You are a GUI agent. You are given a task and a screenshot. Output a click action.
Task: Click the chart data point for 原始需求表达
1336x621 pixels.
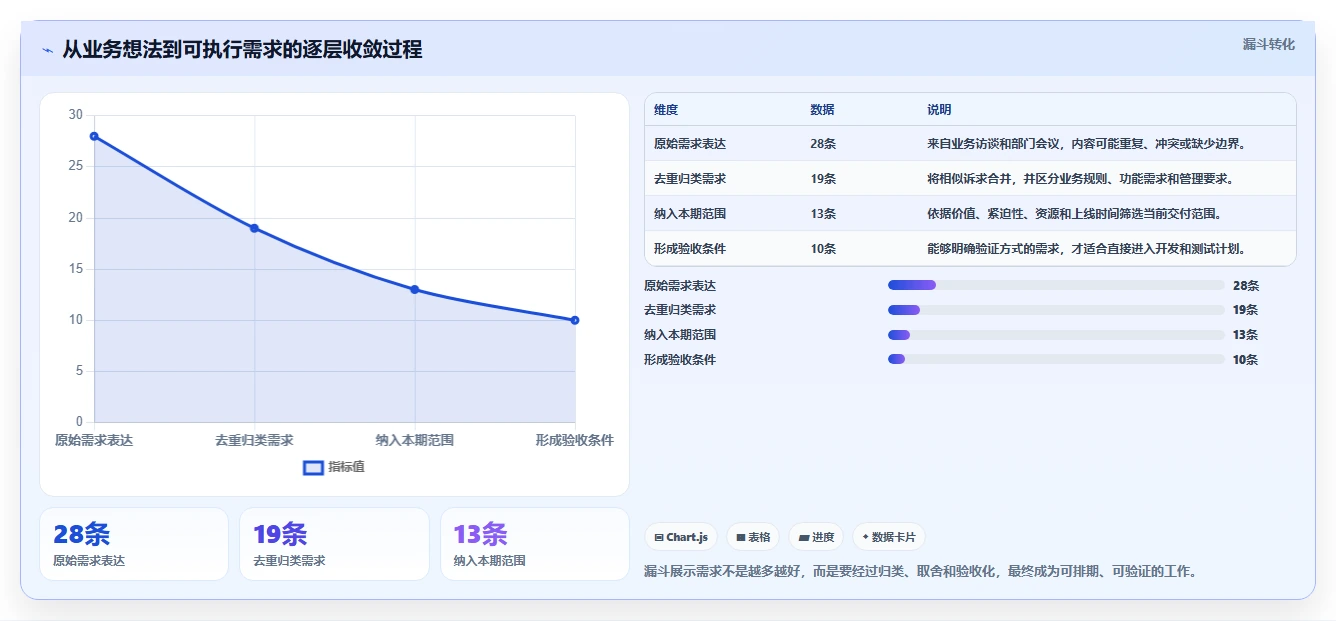(94, 136)
